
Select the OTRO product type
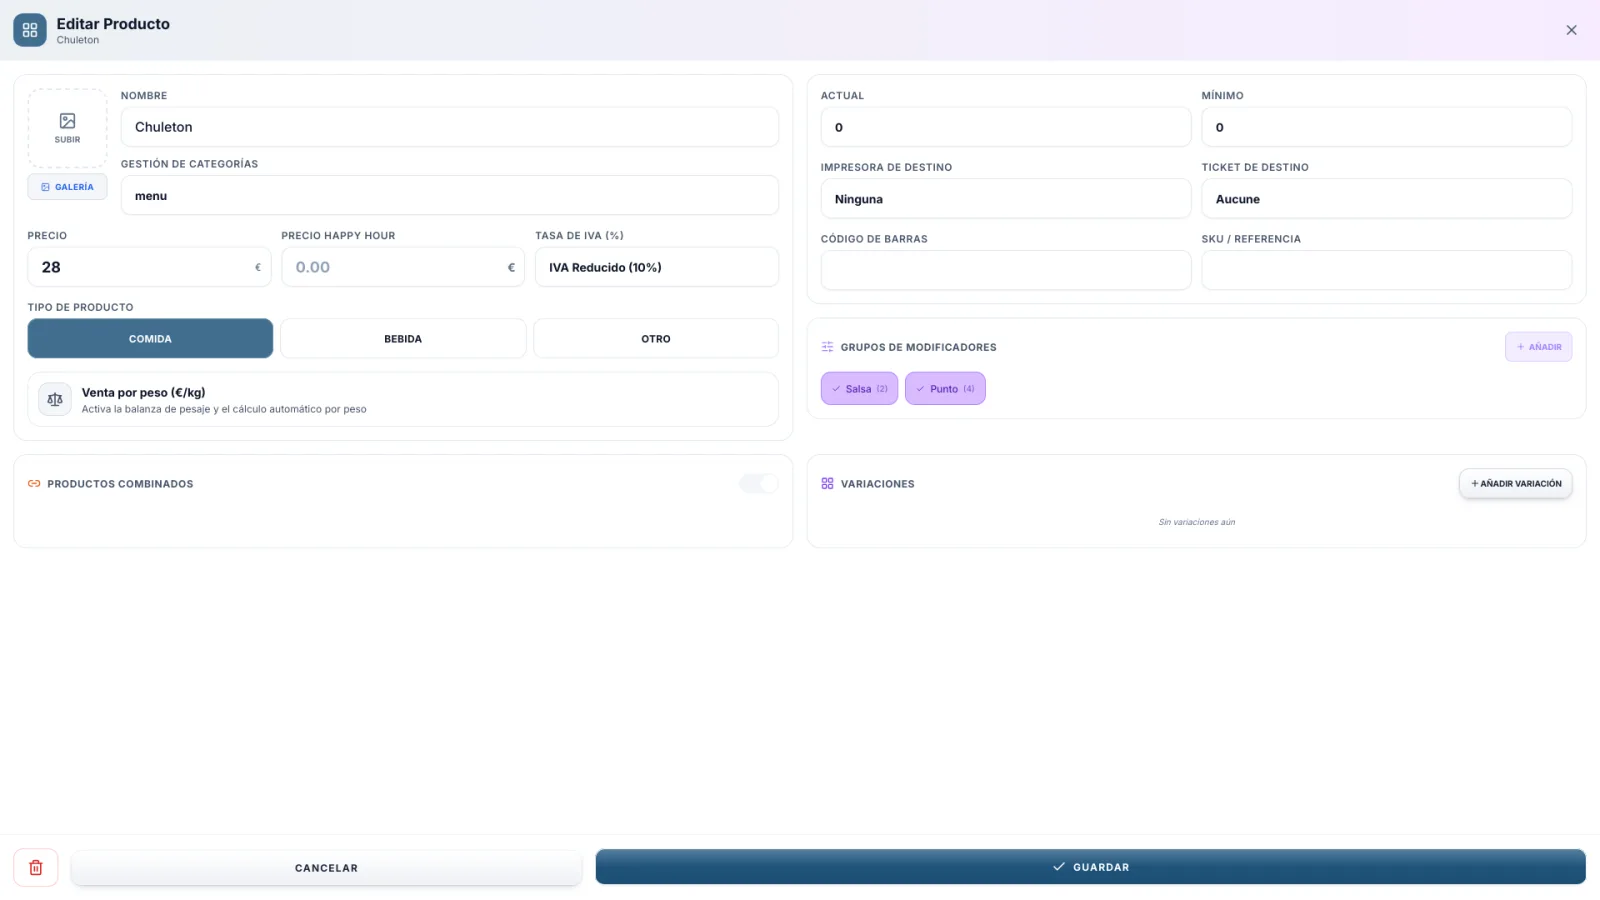click(x=656, y=339)
